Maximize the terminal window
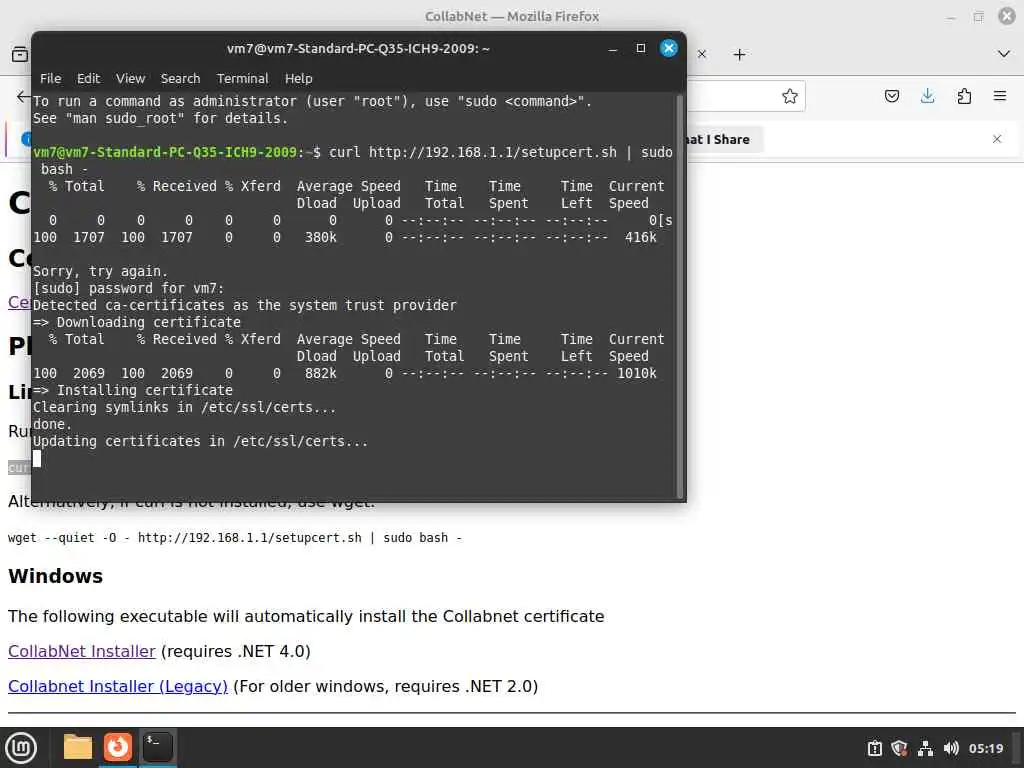The image size is (1024, 768). (x=641, y=48)
